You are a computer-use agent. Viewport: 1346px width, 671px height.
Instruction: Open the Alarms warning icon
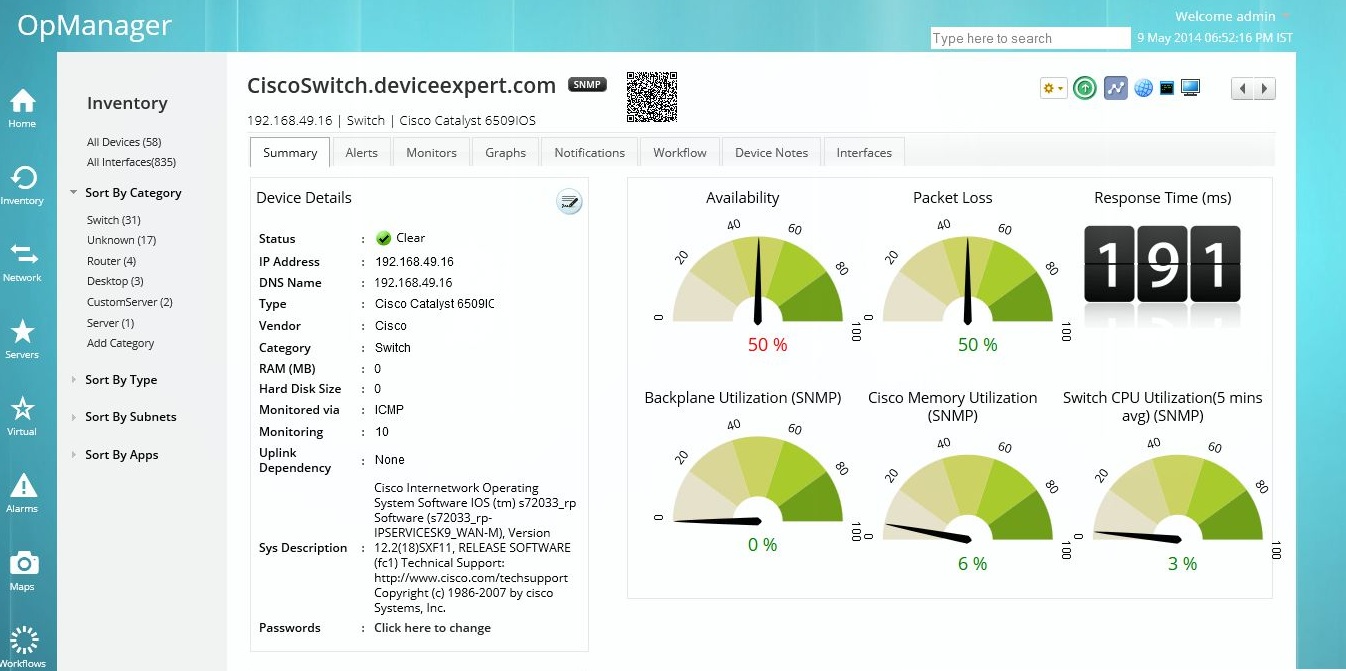point(22,493)
